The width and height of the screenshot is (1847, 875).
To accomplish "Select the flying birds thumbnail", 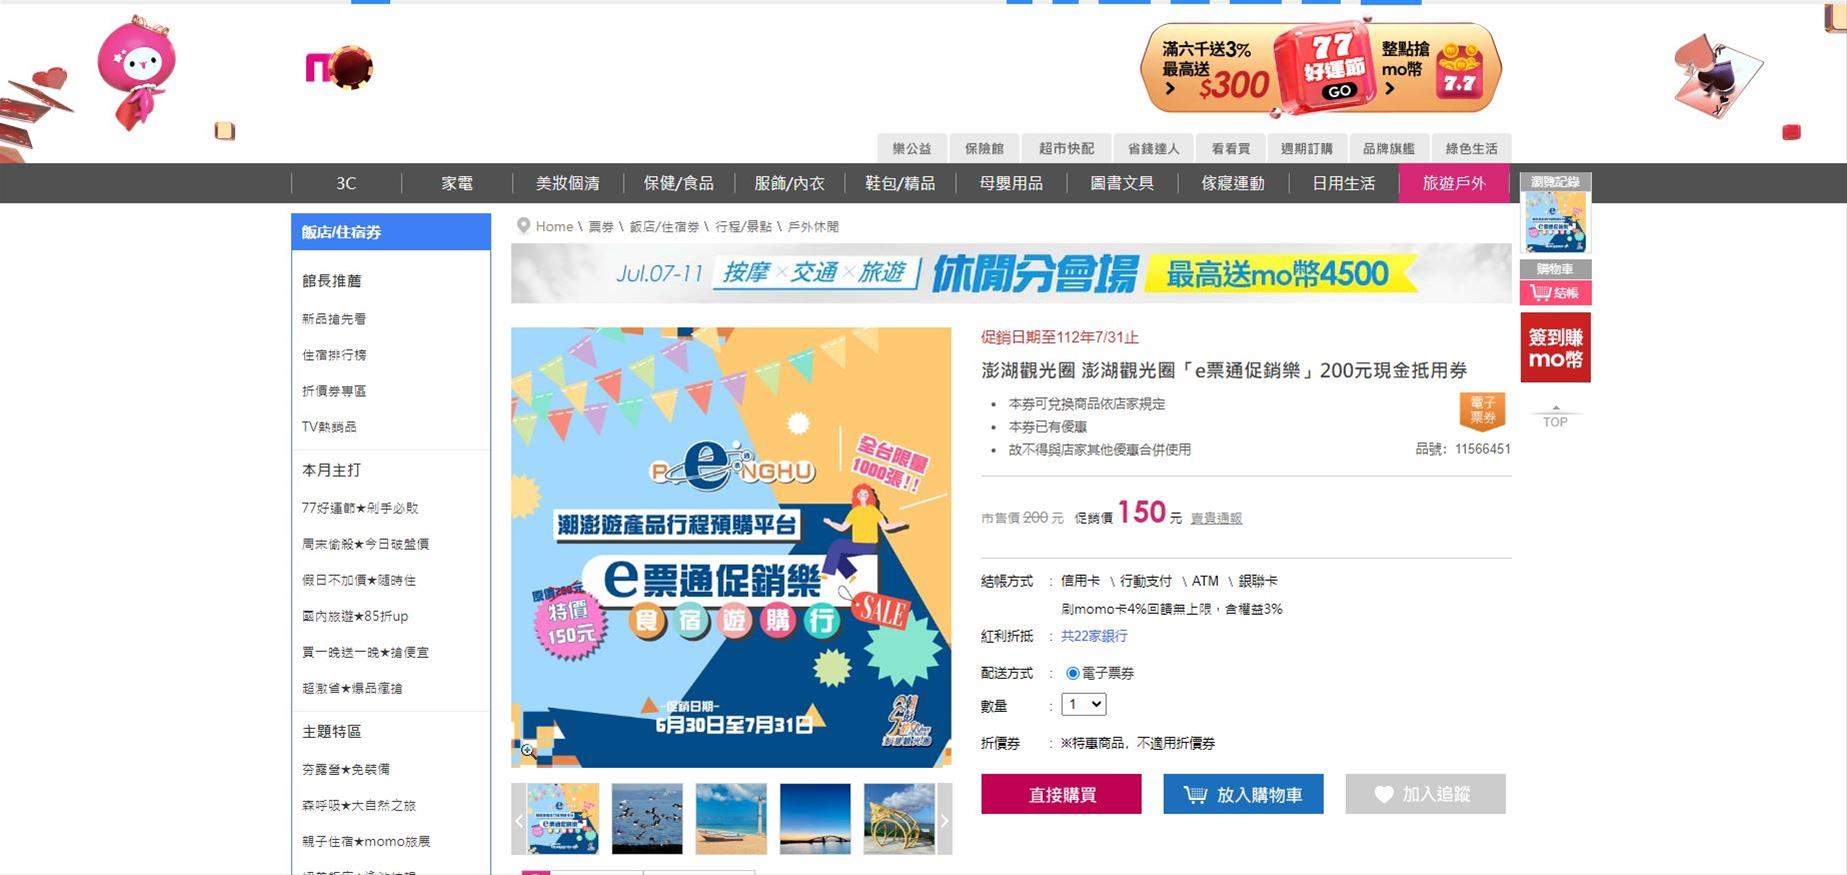I will pos(647,819).
